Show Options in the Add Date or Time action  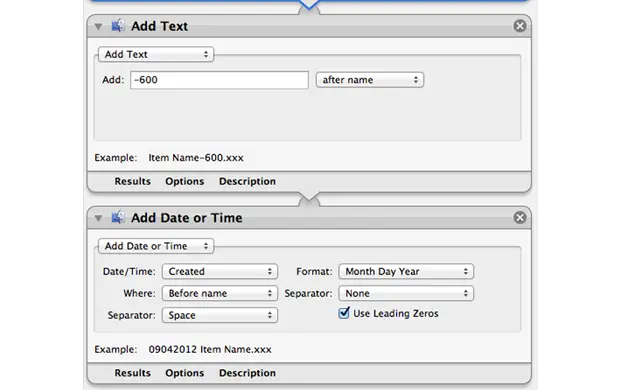click(x=185, y=373)
